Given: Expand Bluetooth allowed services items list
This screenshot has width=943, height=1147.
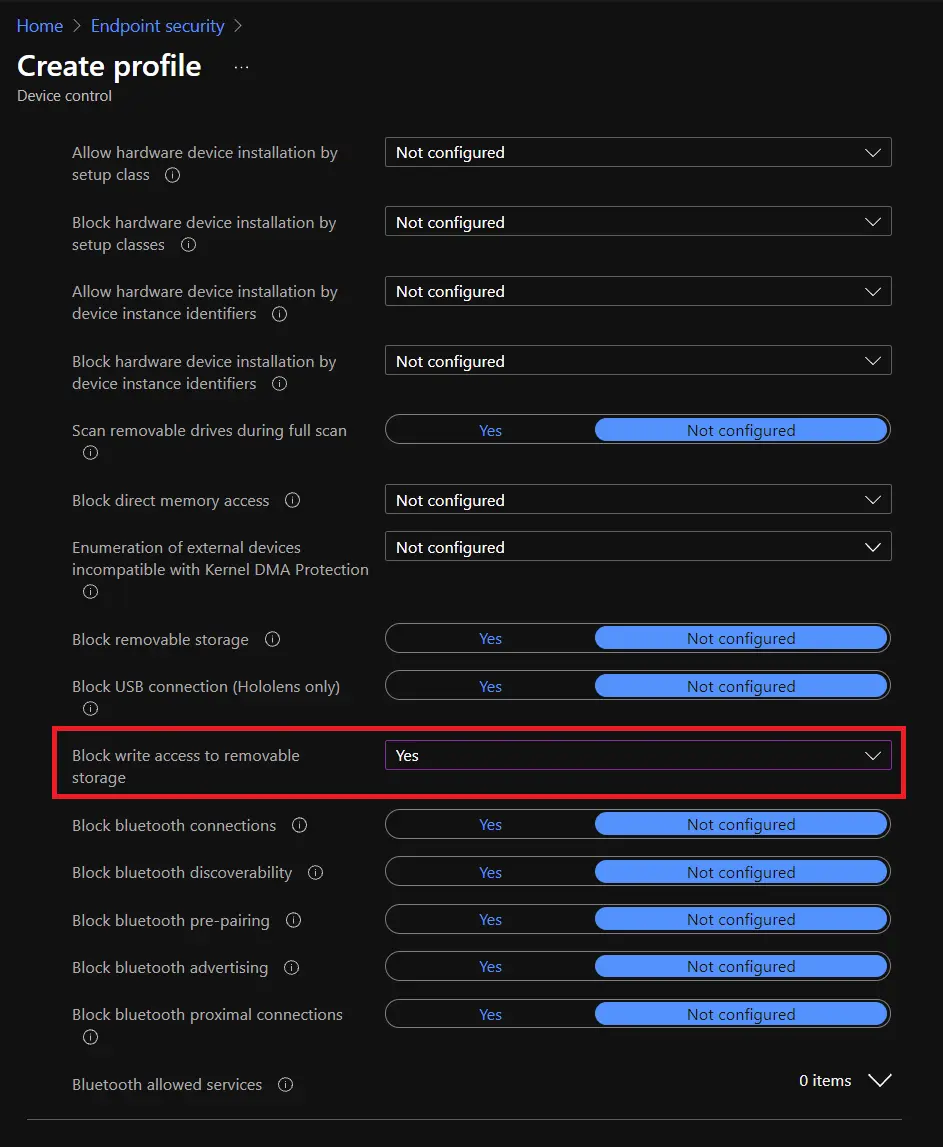Looking at the screenshot, I should pyautogui.click(x=879, y=1081).
